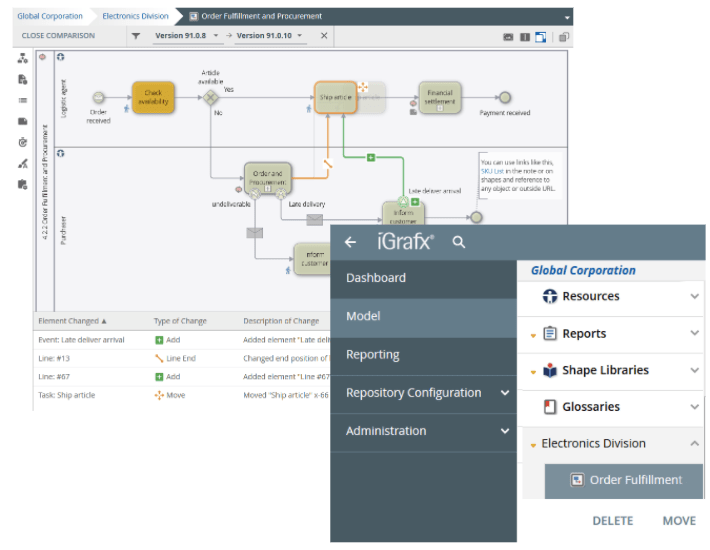The width and height of the screenshot is (710, 550).
Task: Select Order Fulfillment tree item
Action: (x=624, y=480)
